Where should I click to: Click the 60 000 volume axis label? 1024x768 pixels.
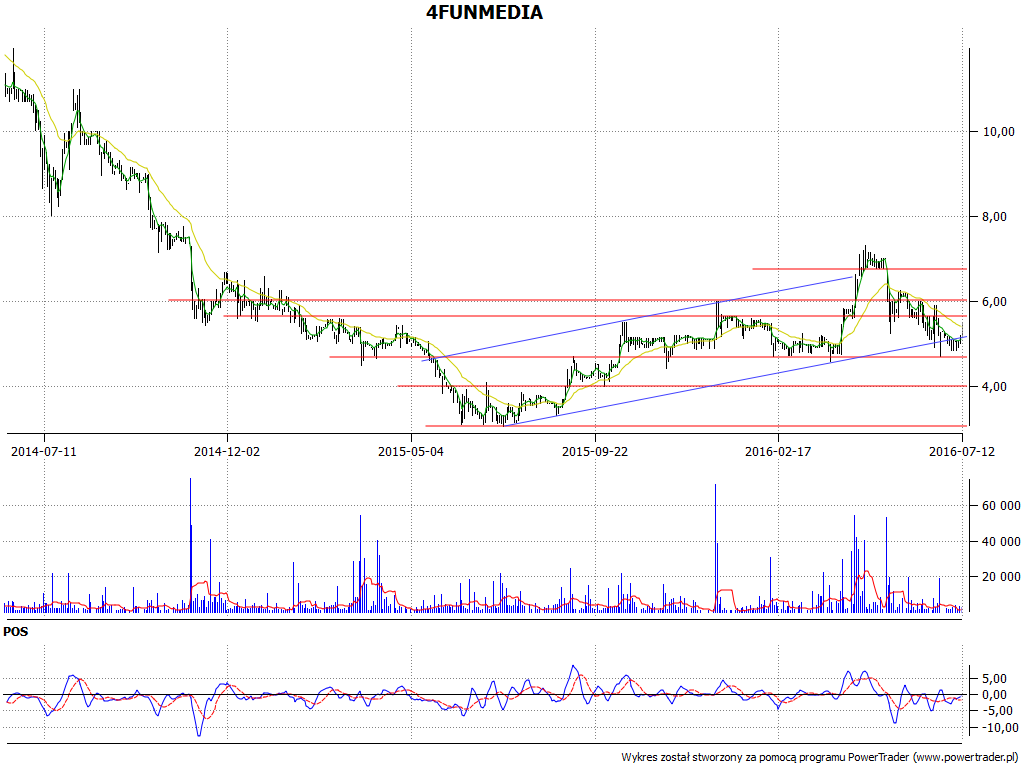click(x=1000, y=506)
